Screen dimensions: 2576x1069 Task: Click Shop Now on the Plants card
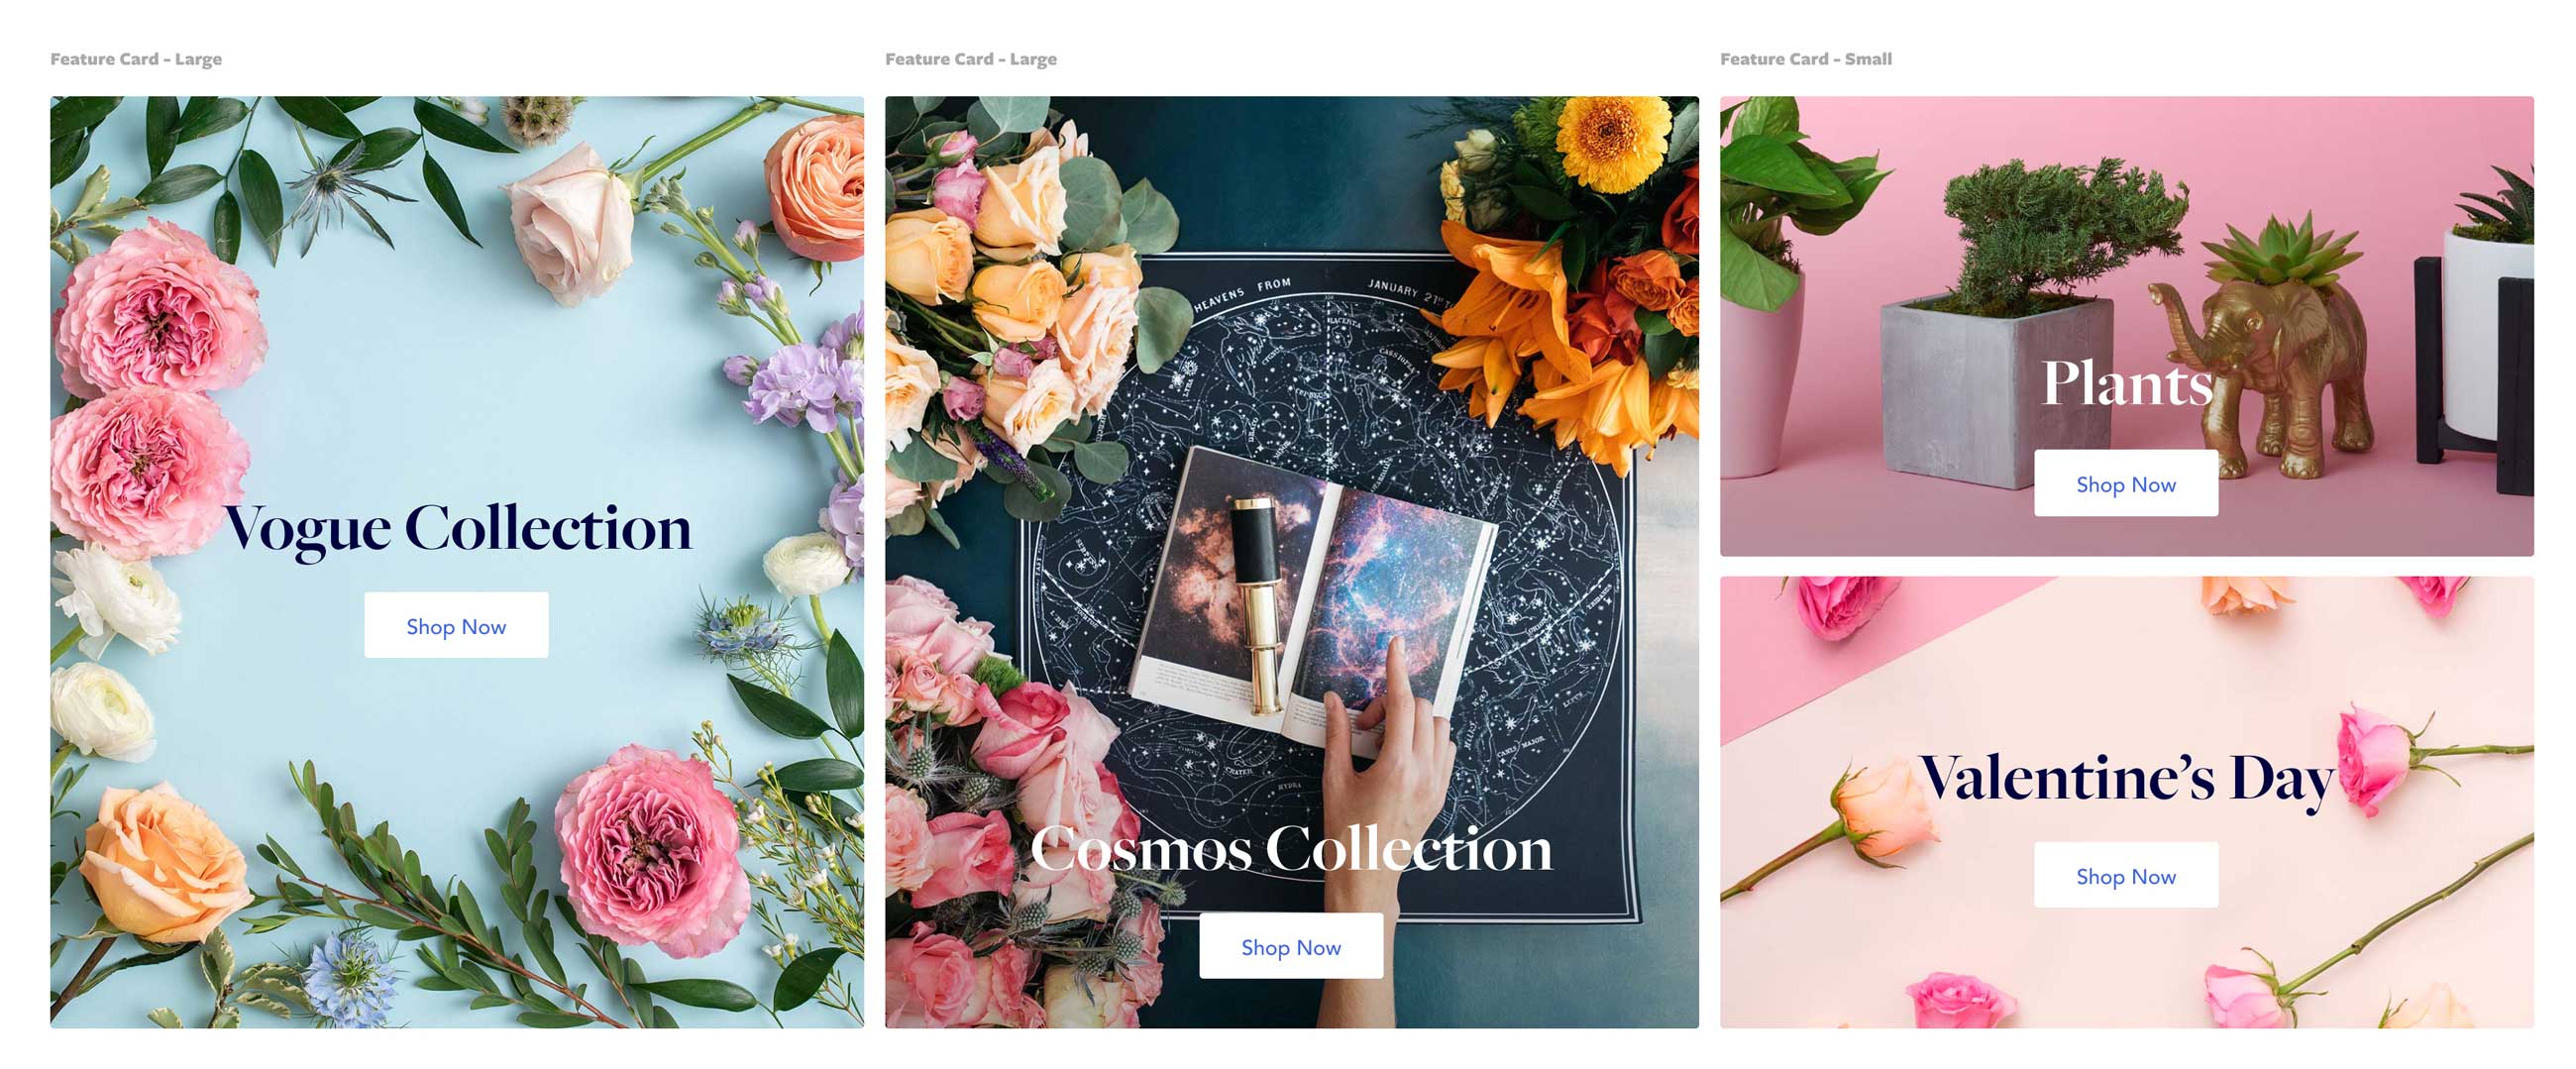2125,483
